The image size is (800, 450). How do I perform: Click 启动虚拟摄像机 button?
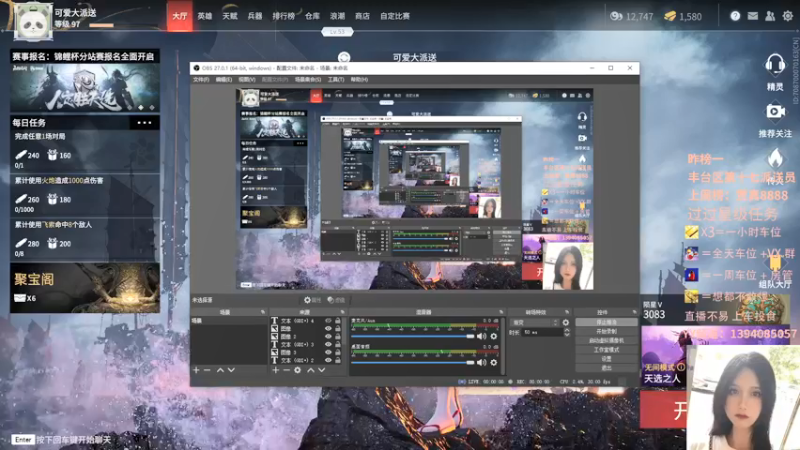[607, 340]
